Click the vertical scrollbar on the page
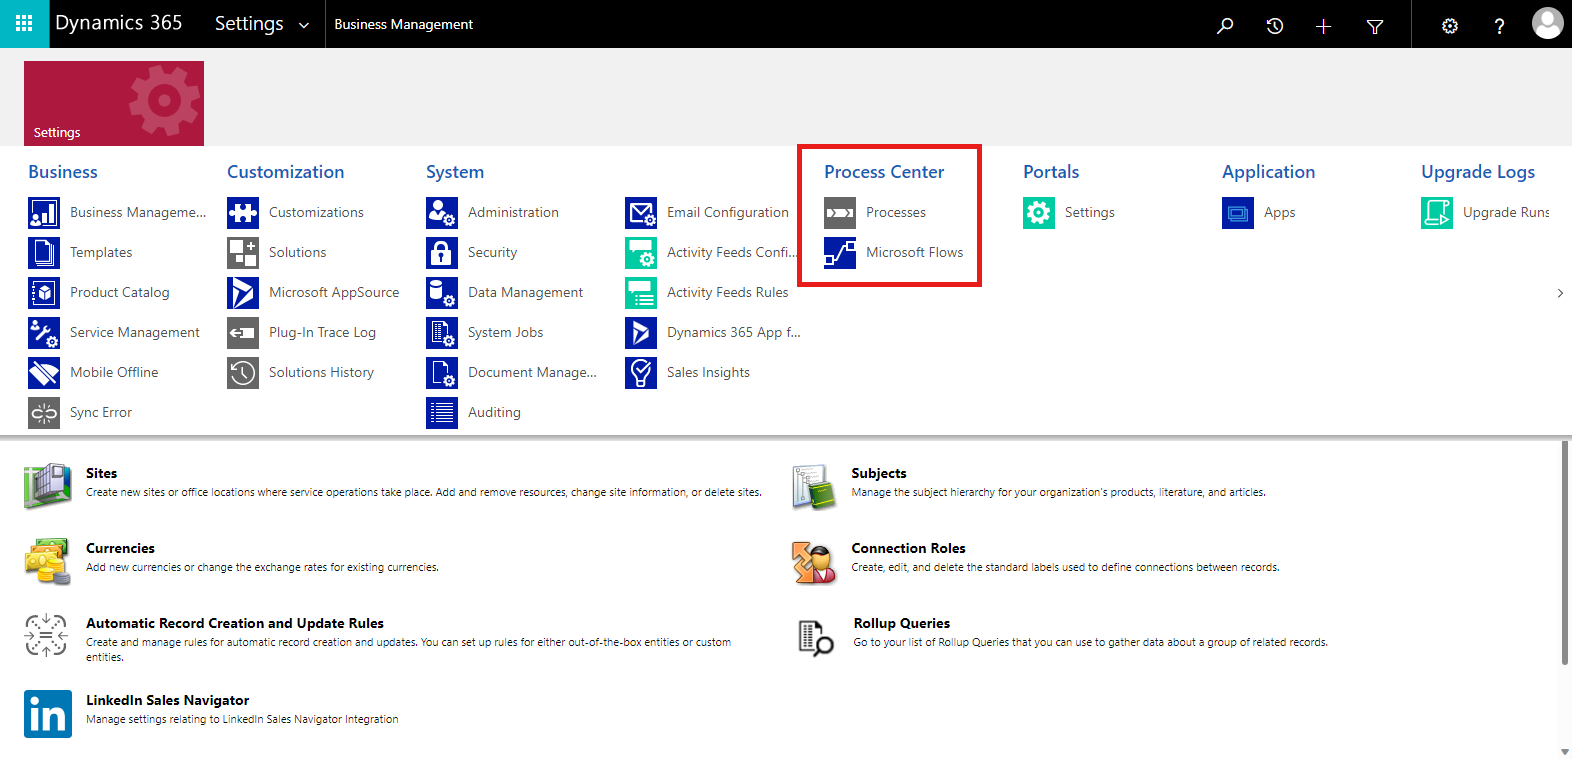 pos(1565,552)
